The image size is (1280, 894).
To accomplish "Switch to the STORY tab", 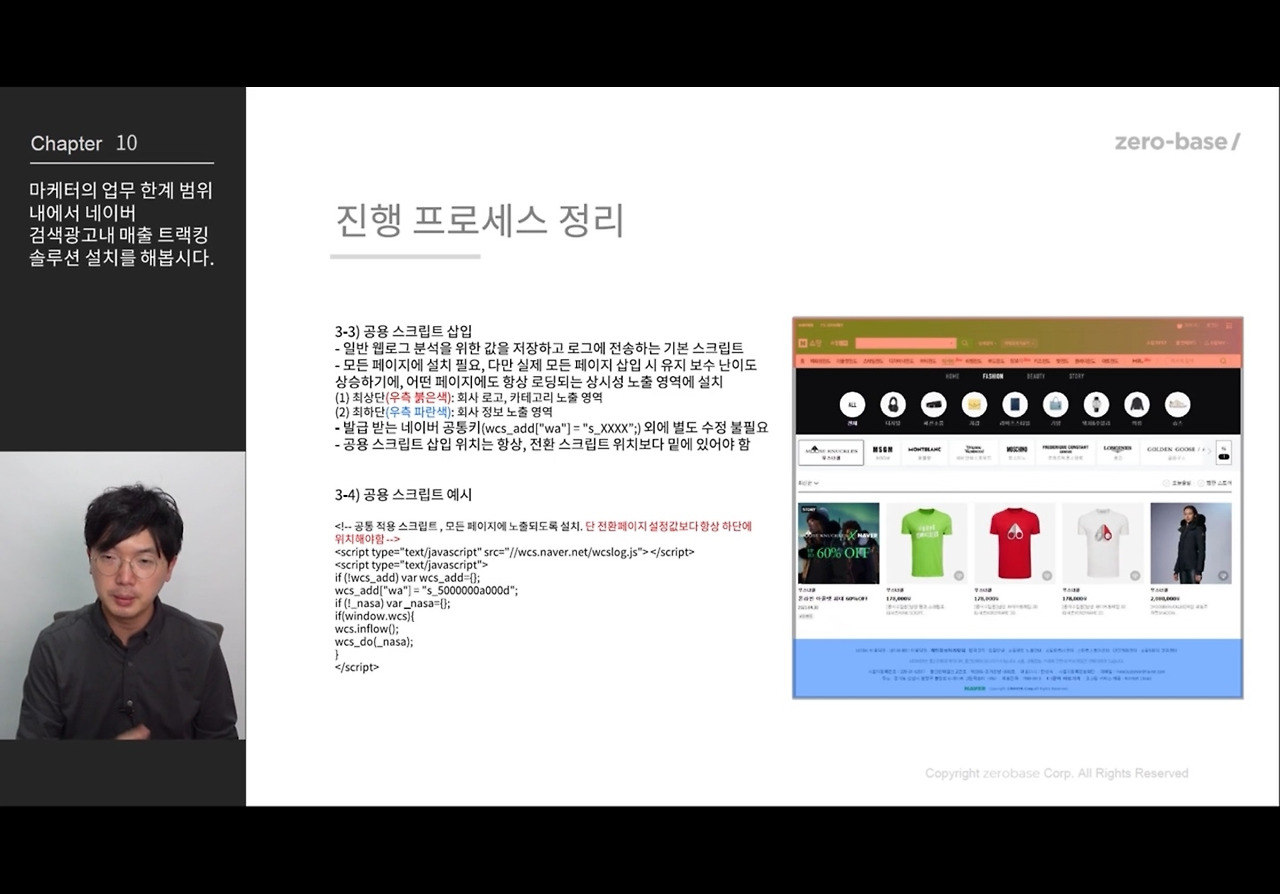I will click(1076, 376).
